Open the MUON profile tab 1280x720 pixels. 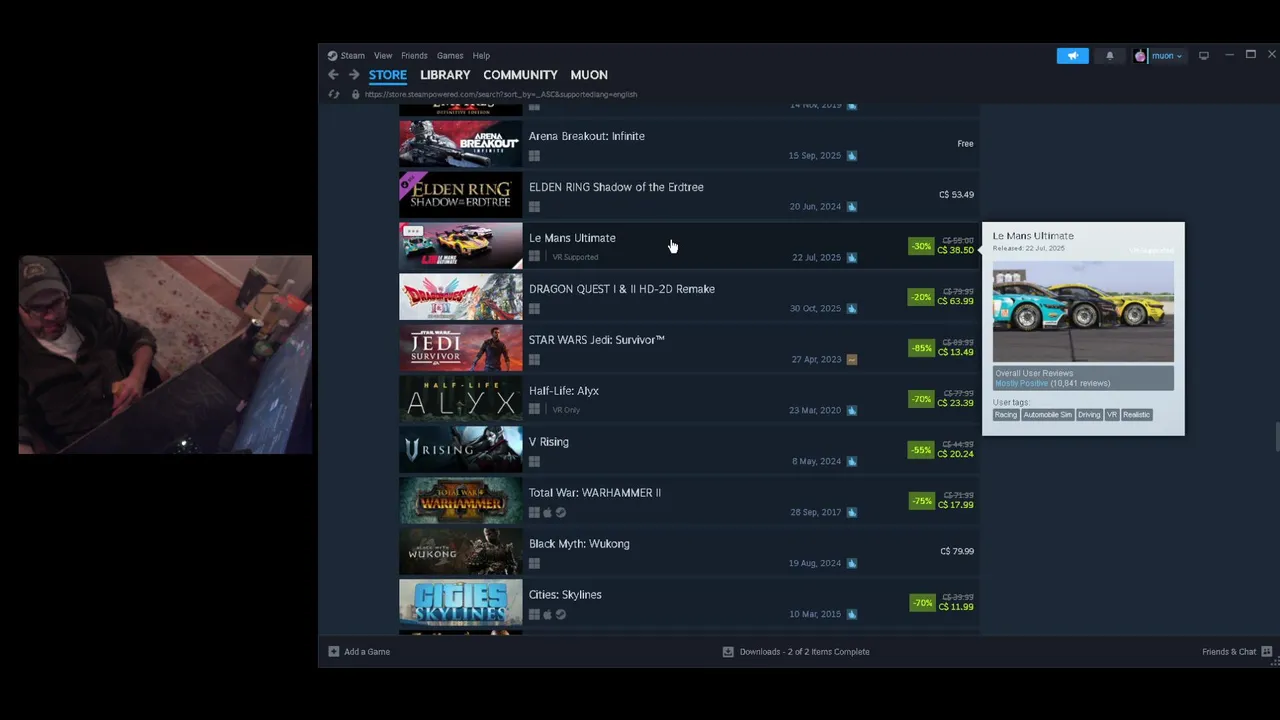589,75
